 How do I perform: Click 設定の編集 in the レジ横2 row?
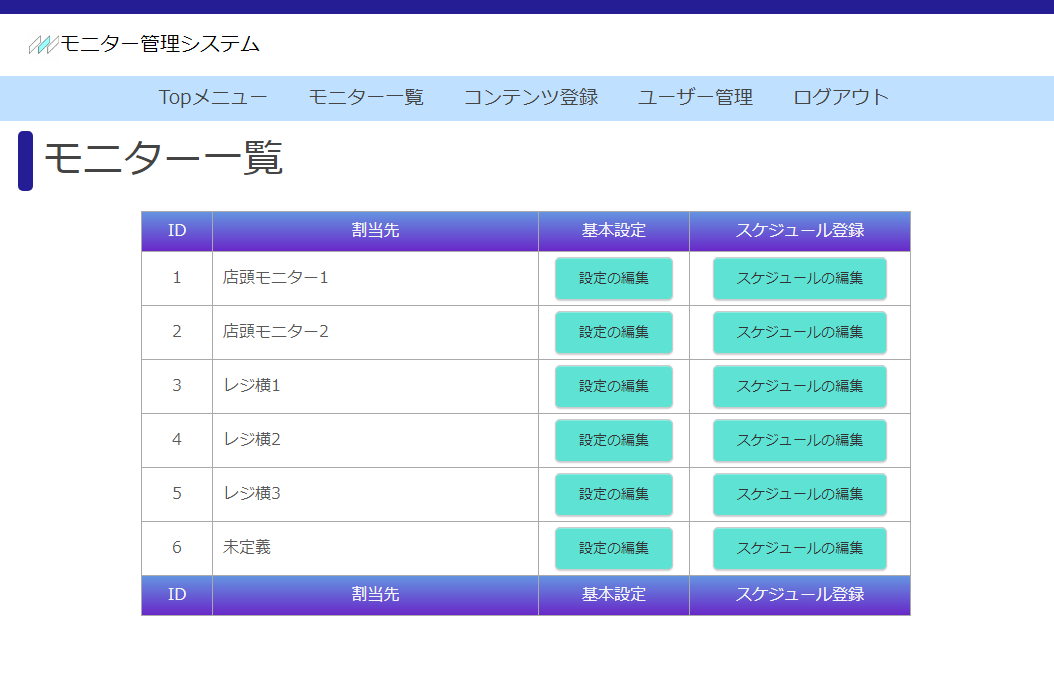614,440
